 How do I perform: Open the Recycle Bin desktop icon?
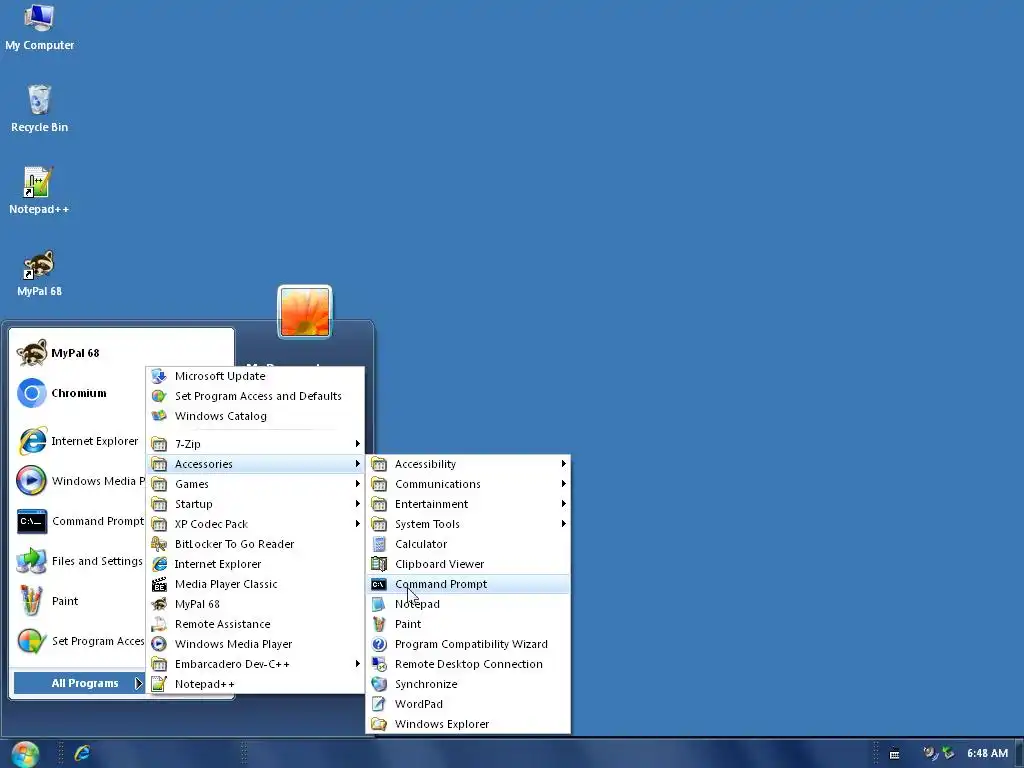tap(39, 109)
